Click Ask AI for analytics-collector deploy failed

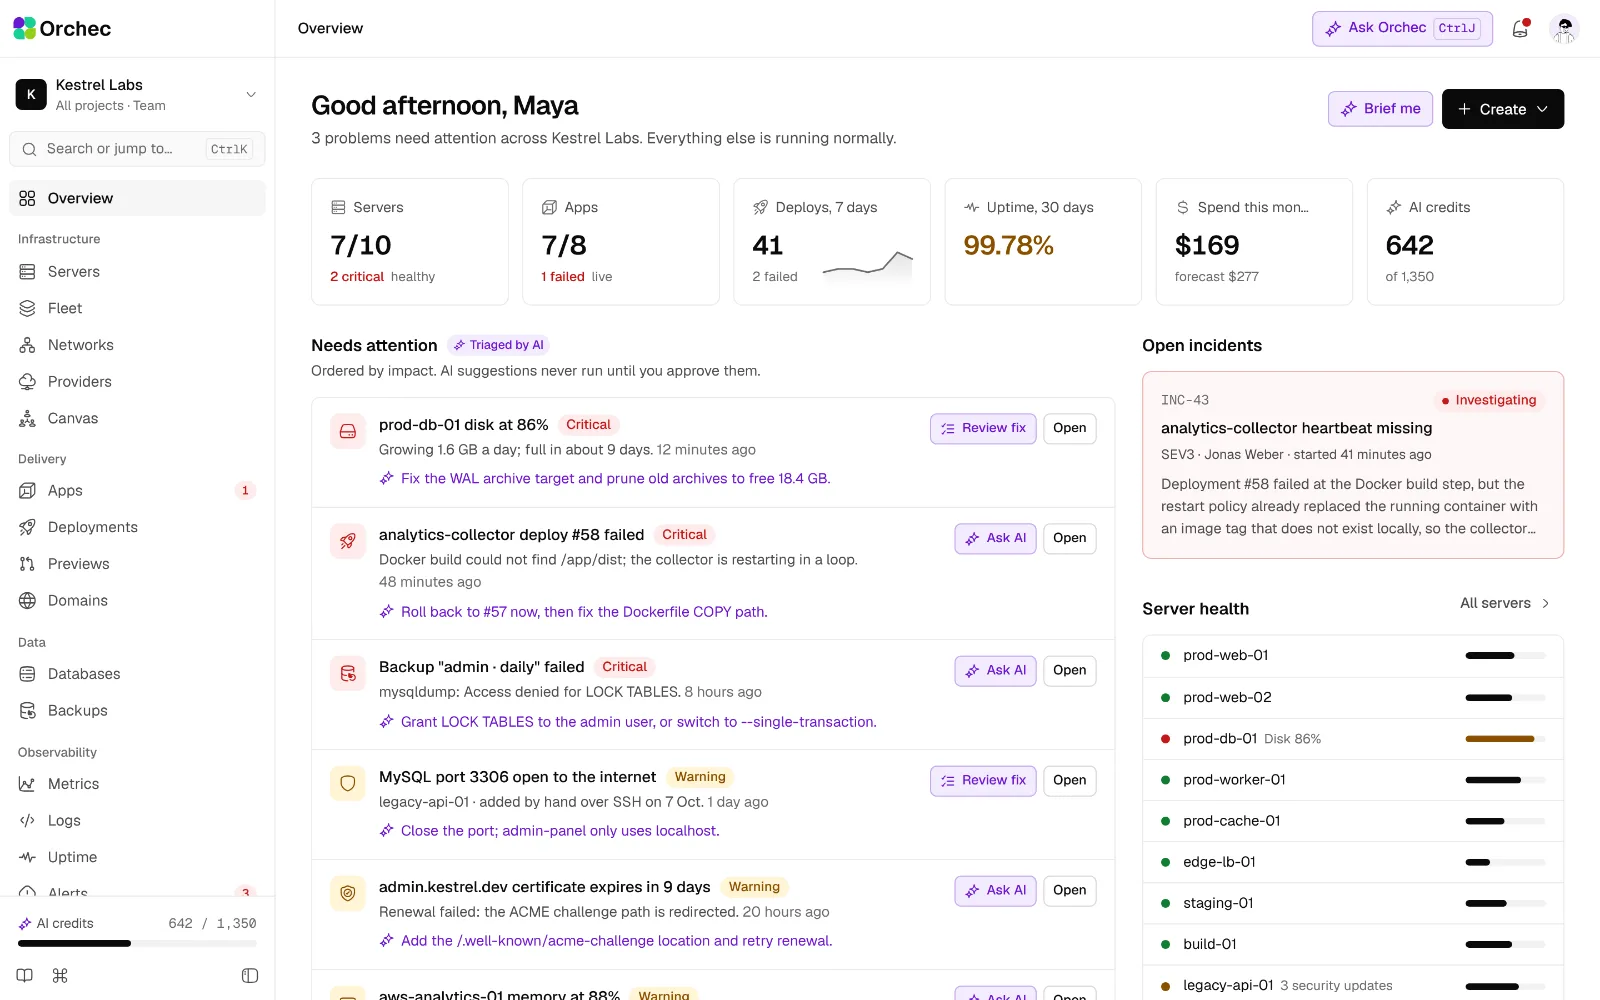tap(995, 538)
